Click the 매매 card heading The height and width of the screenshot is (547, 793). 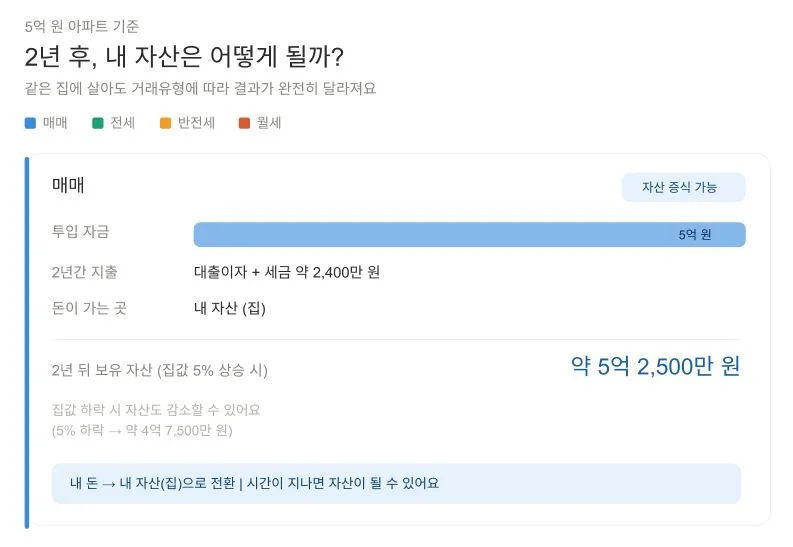click(68, 185)
